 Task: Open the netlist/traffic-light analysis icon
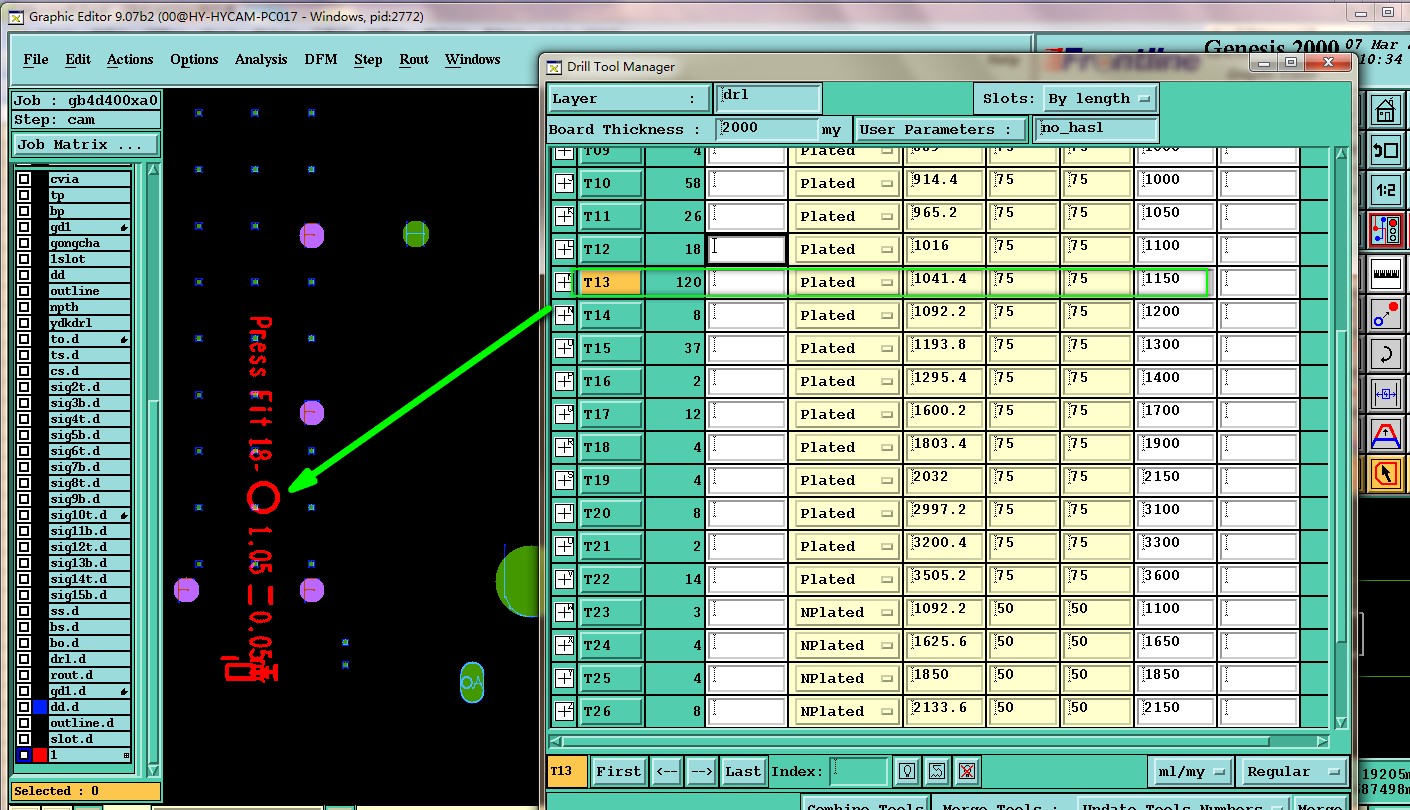1385,231
